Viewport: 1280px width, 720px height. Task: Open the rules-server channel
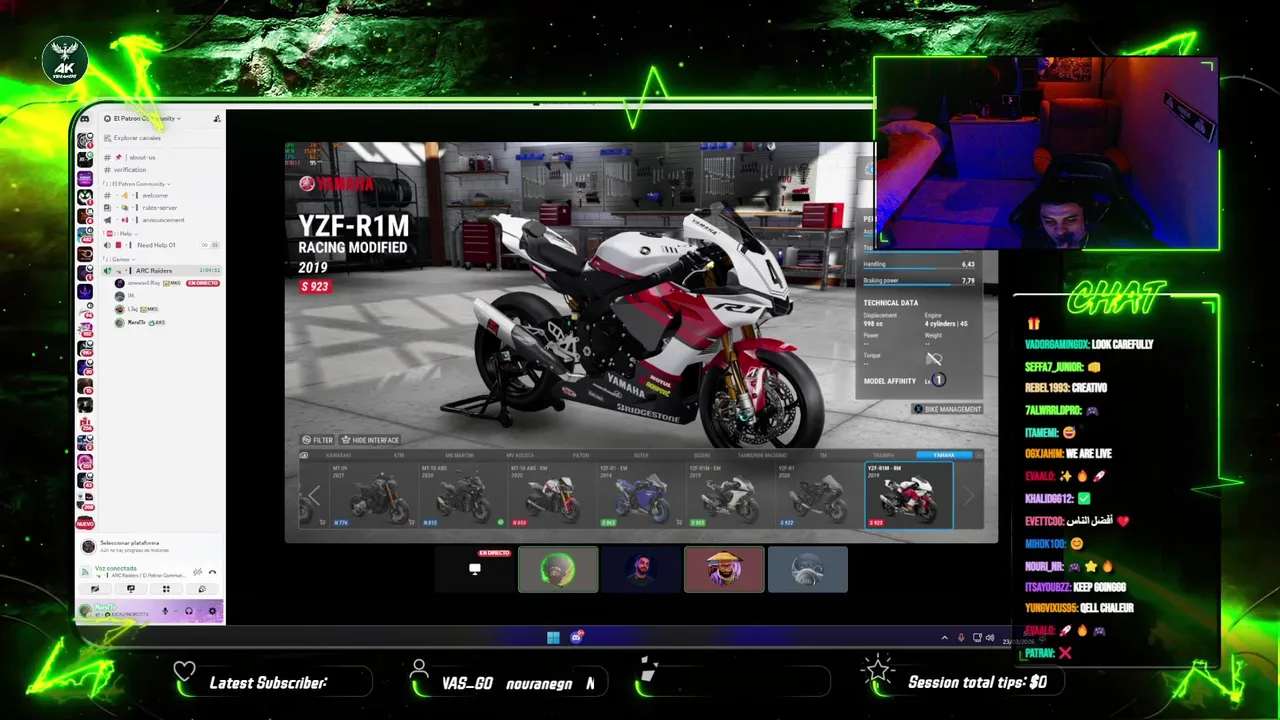click(140, 208)
